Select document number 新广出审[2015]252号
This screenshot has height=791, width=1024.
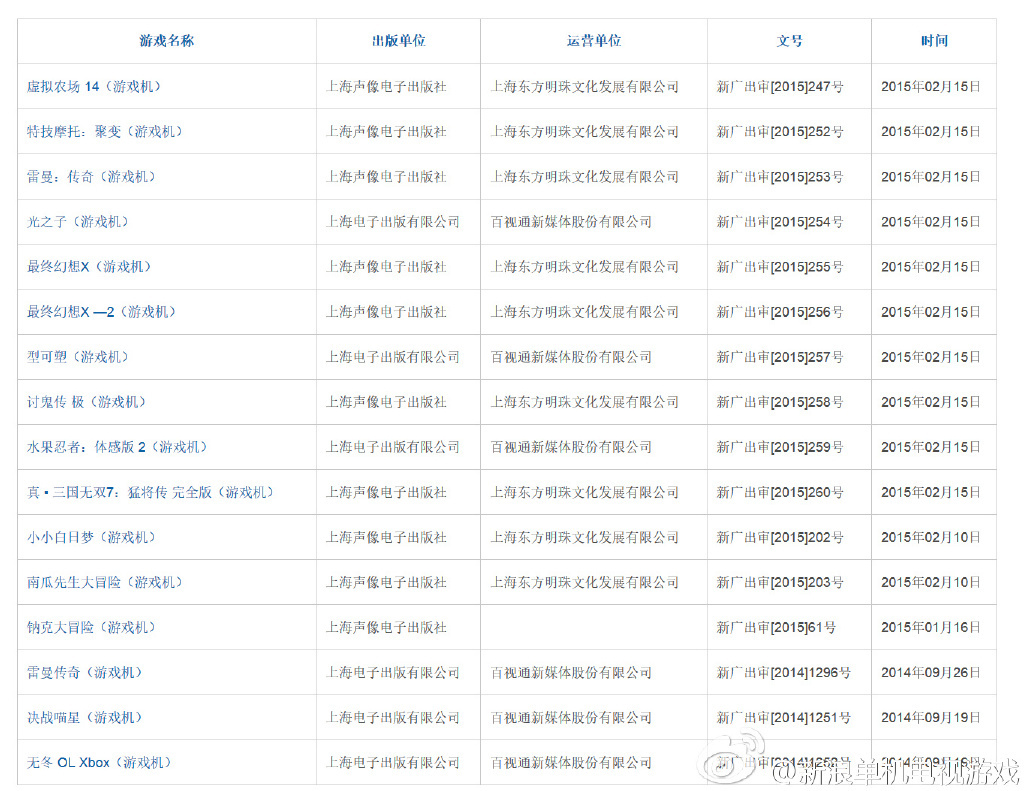coord(780,131)
